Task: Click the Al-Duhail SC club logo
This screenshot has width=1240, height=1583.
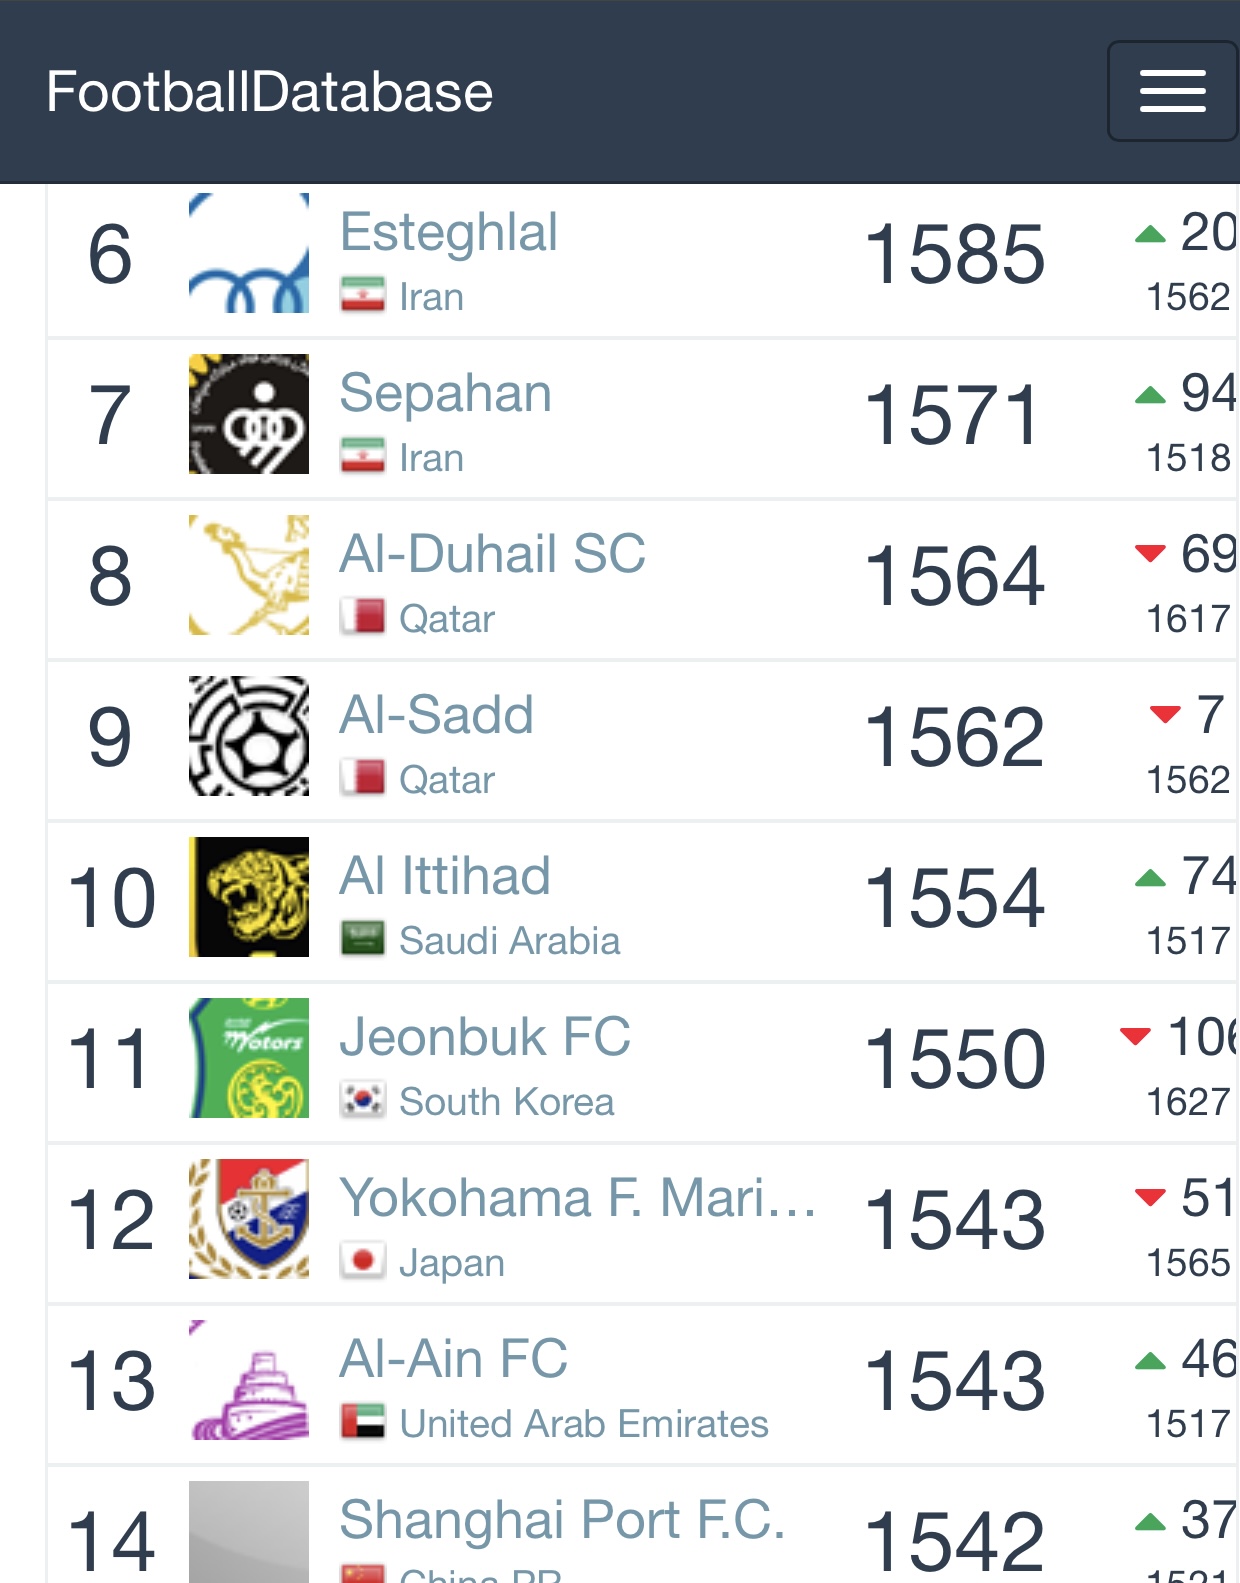Action: 249,575
